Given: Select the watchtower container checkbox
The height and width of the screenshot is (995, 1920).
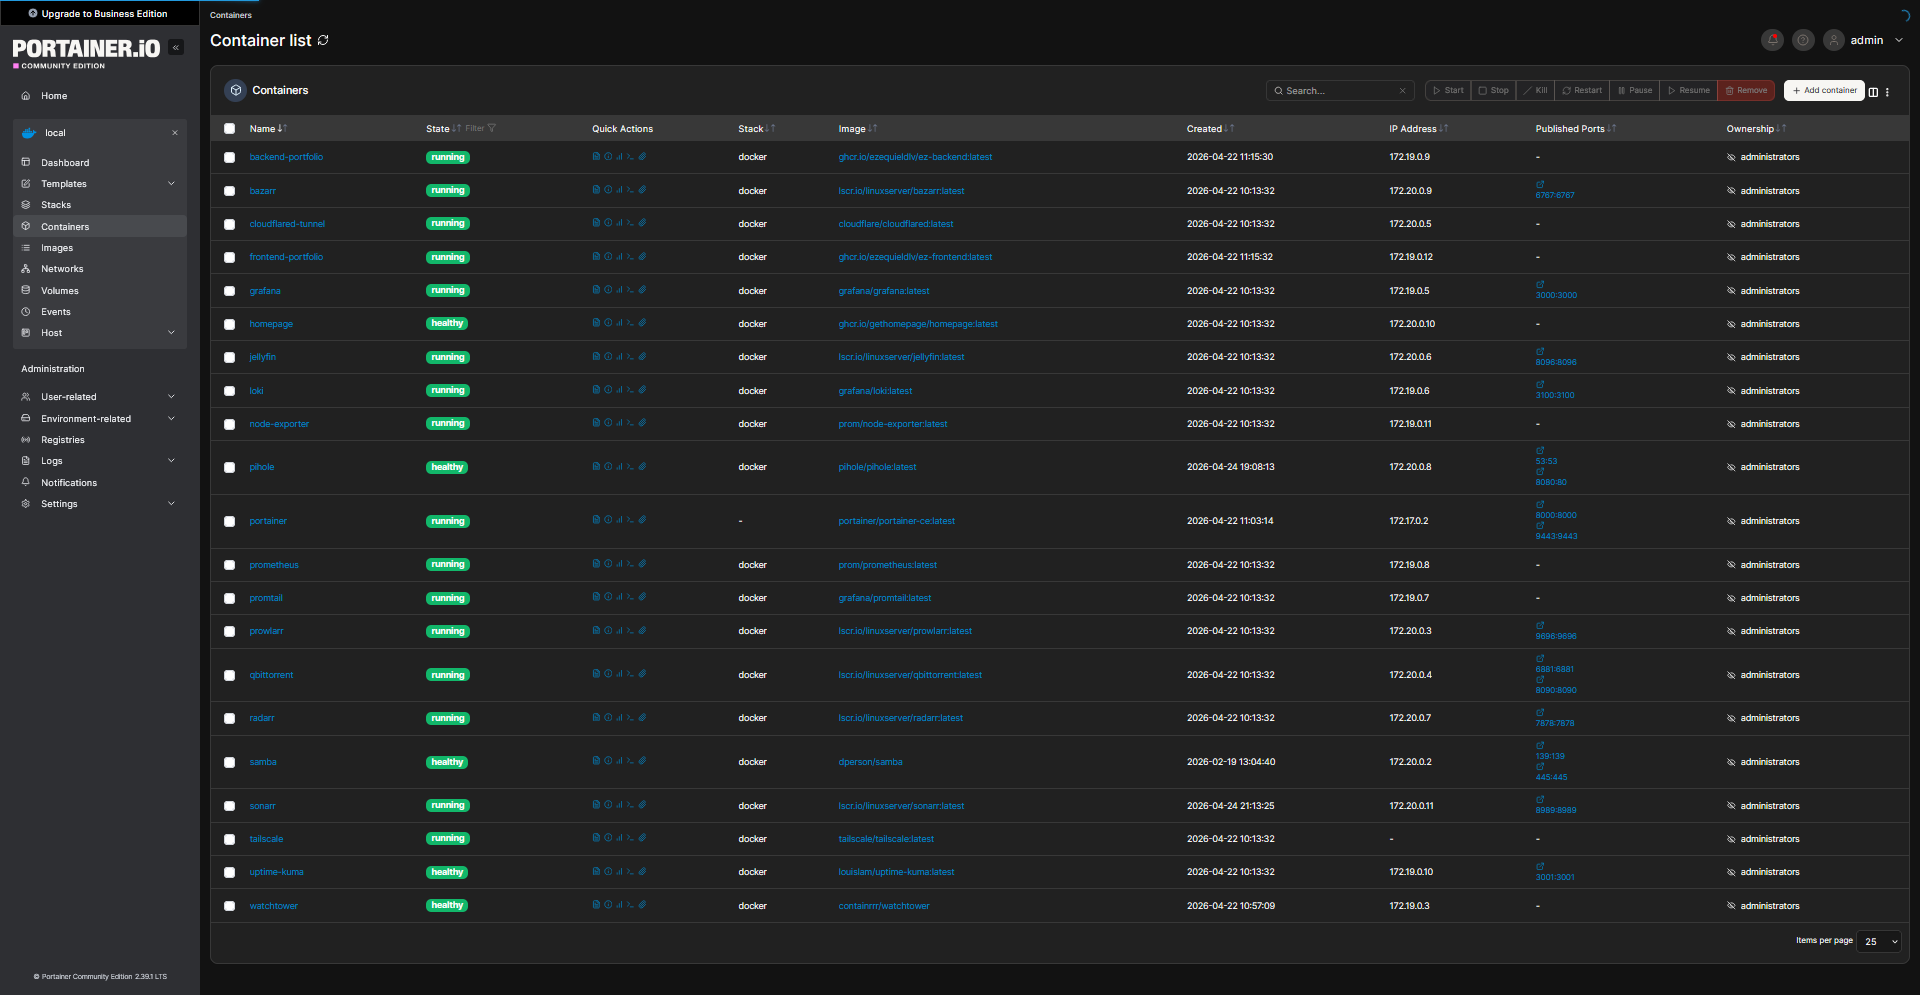Looking at the screenshot, I should point(229,906).
